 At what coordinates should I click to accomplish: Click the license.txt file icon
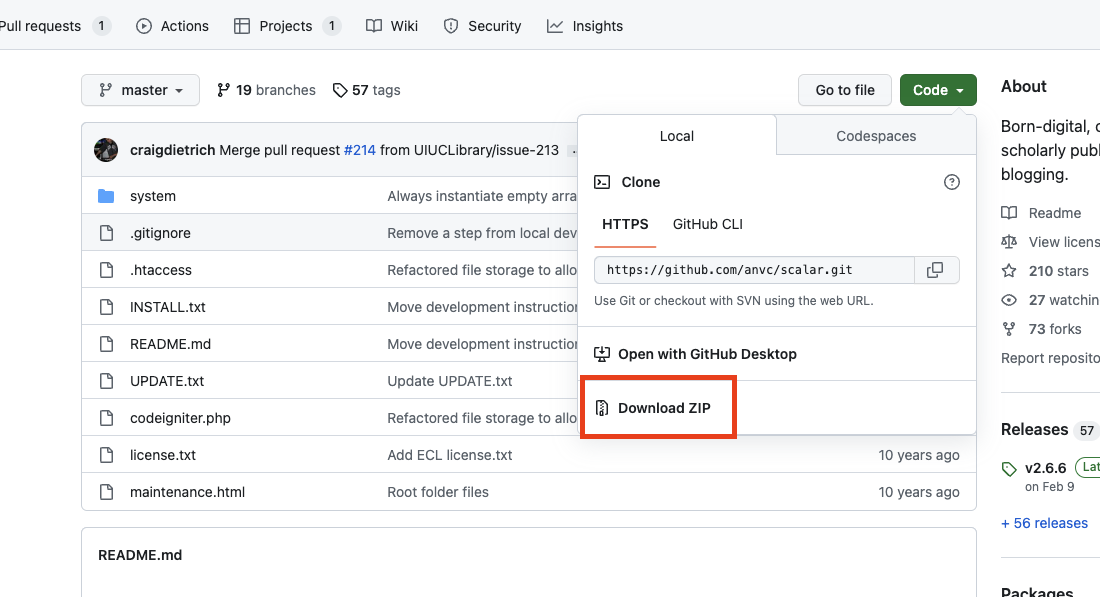106,455
